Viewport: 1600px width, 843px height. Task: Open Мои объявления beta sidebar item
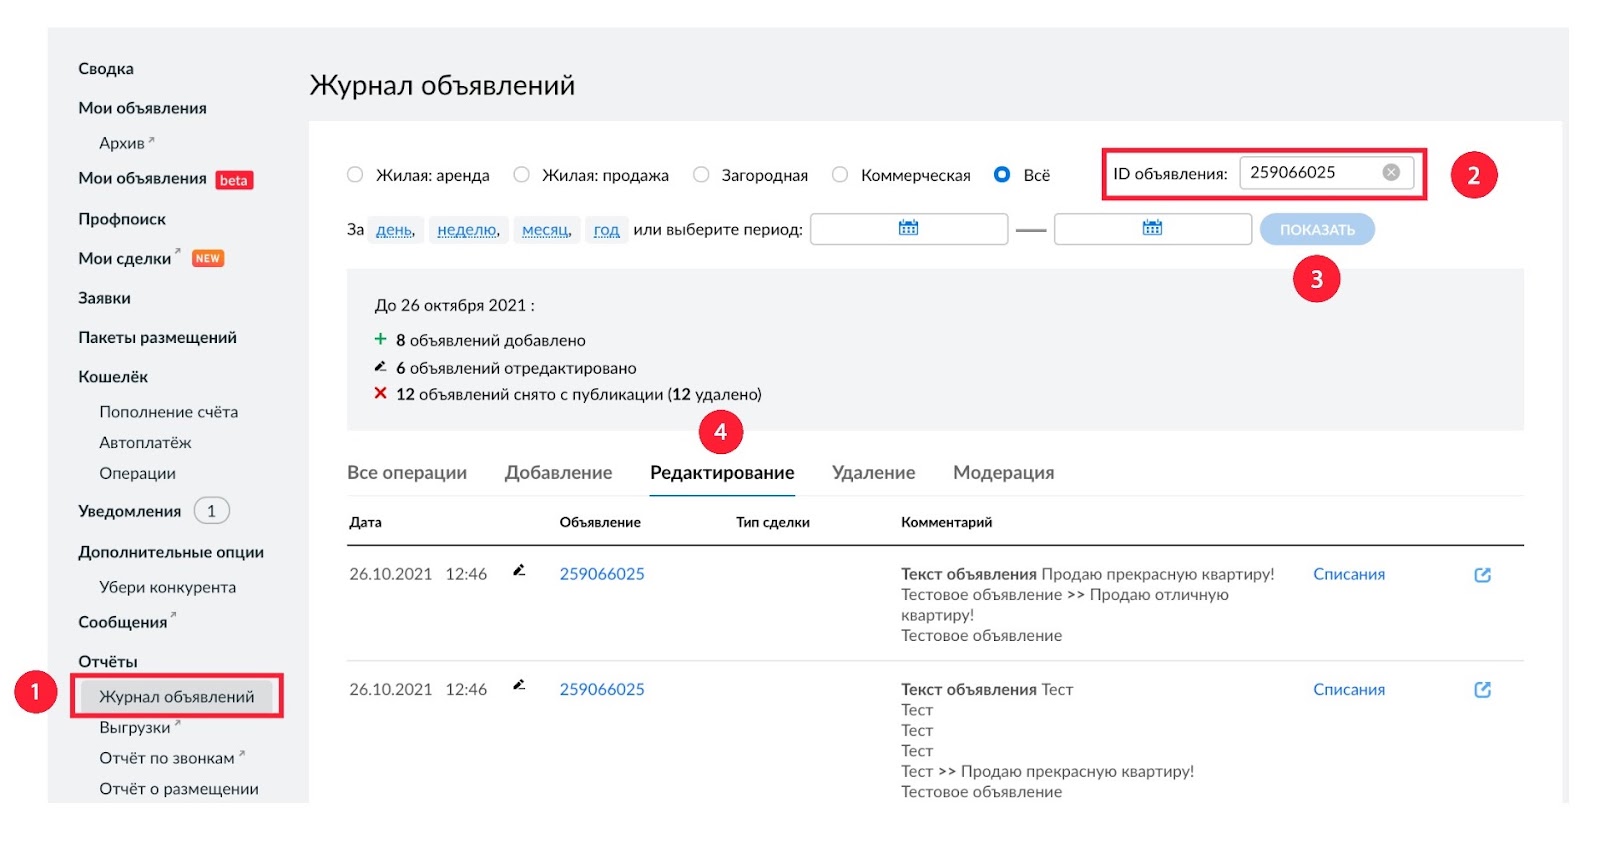pyautogui.click(x=142, y=178)
